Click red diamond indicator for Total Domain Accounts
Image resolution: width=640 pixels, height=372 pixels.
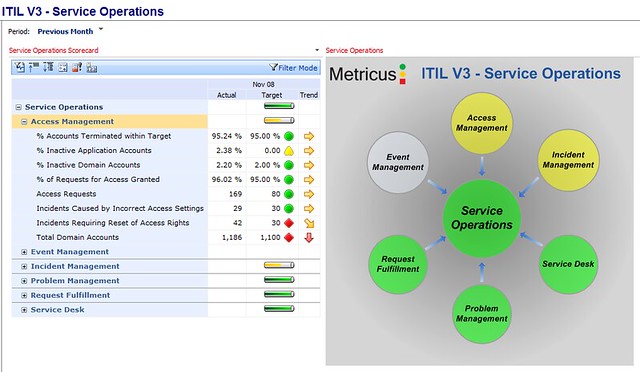289,237
